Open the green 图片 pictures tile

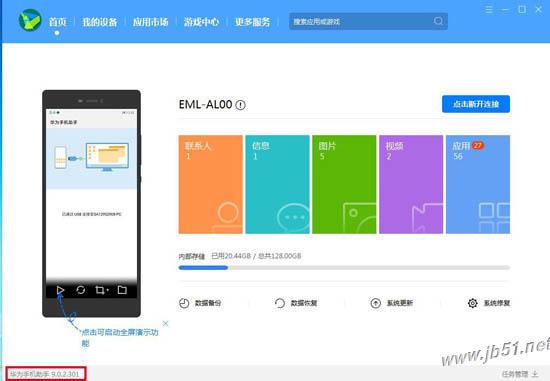point(344,184)
